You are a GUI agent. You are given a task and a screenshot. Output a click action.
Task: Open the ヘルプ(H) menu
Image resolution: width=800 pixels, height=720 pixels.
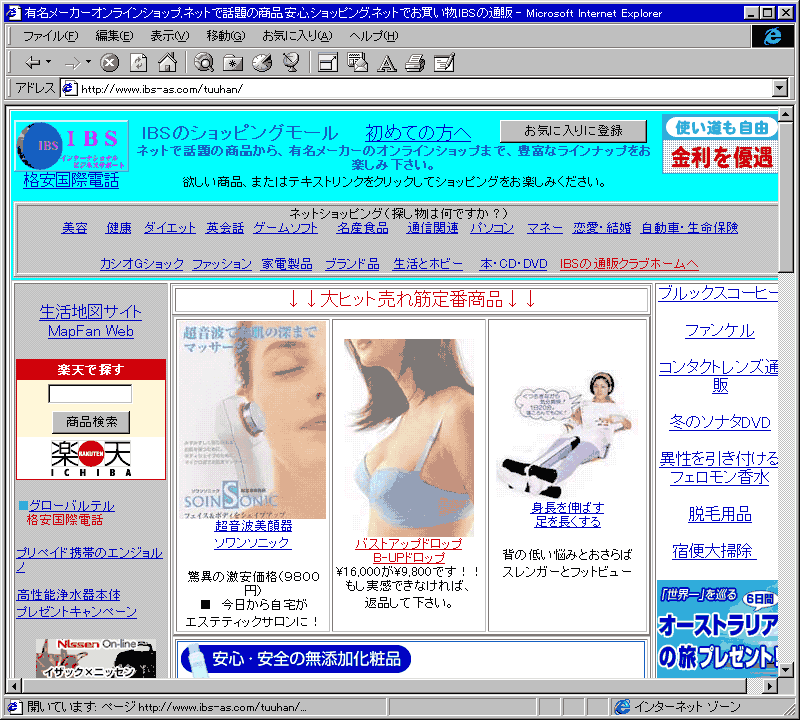[x=373, y=36]
